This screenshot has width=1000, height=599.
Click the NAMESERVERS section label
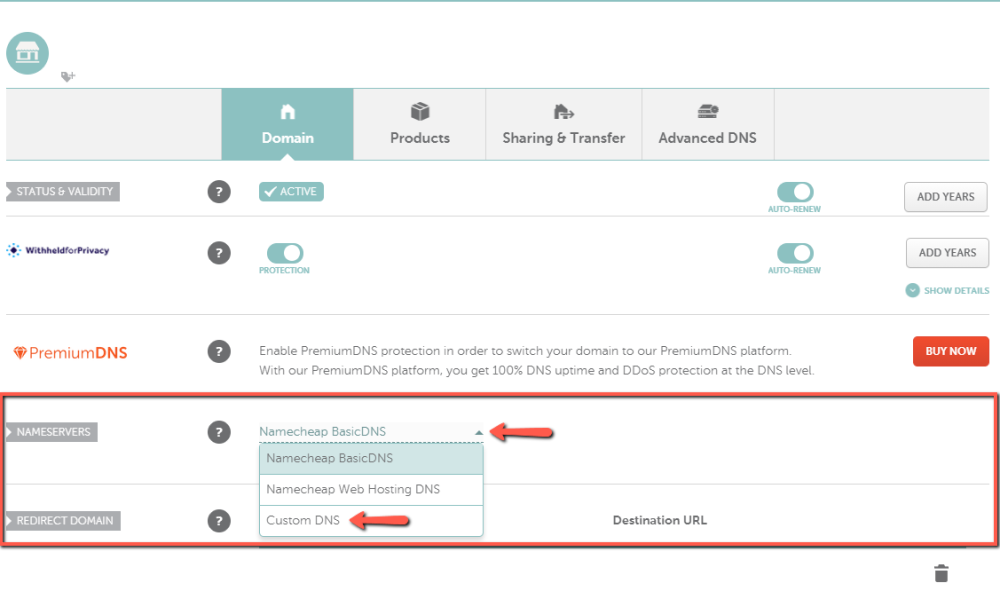52,432
